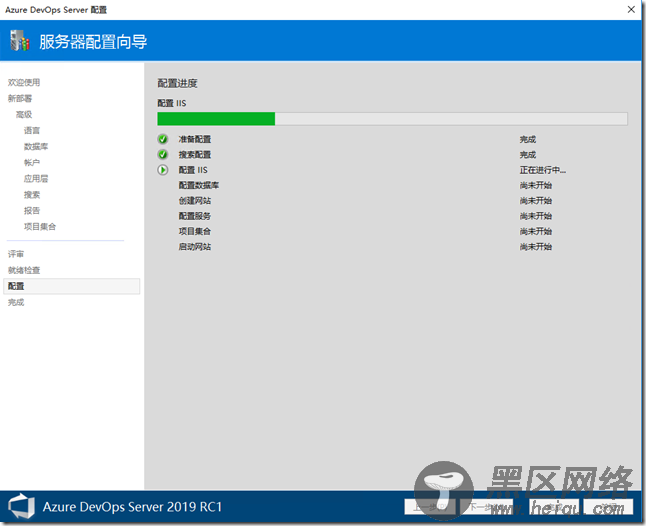646x526 pixels.
Task: Select the 帐户 step
Action: tap(32, 163)
